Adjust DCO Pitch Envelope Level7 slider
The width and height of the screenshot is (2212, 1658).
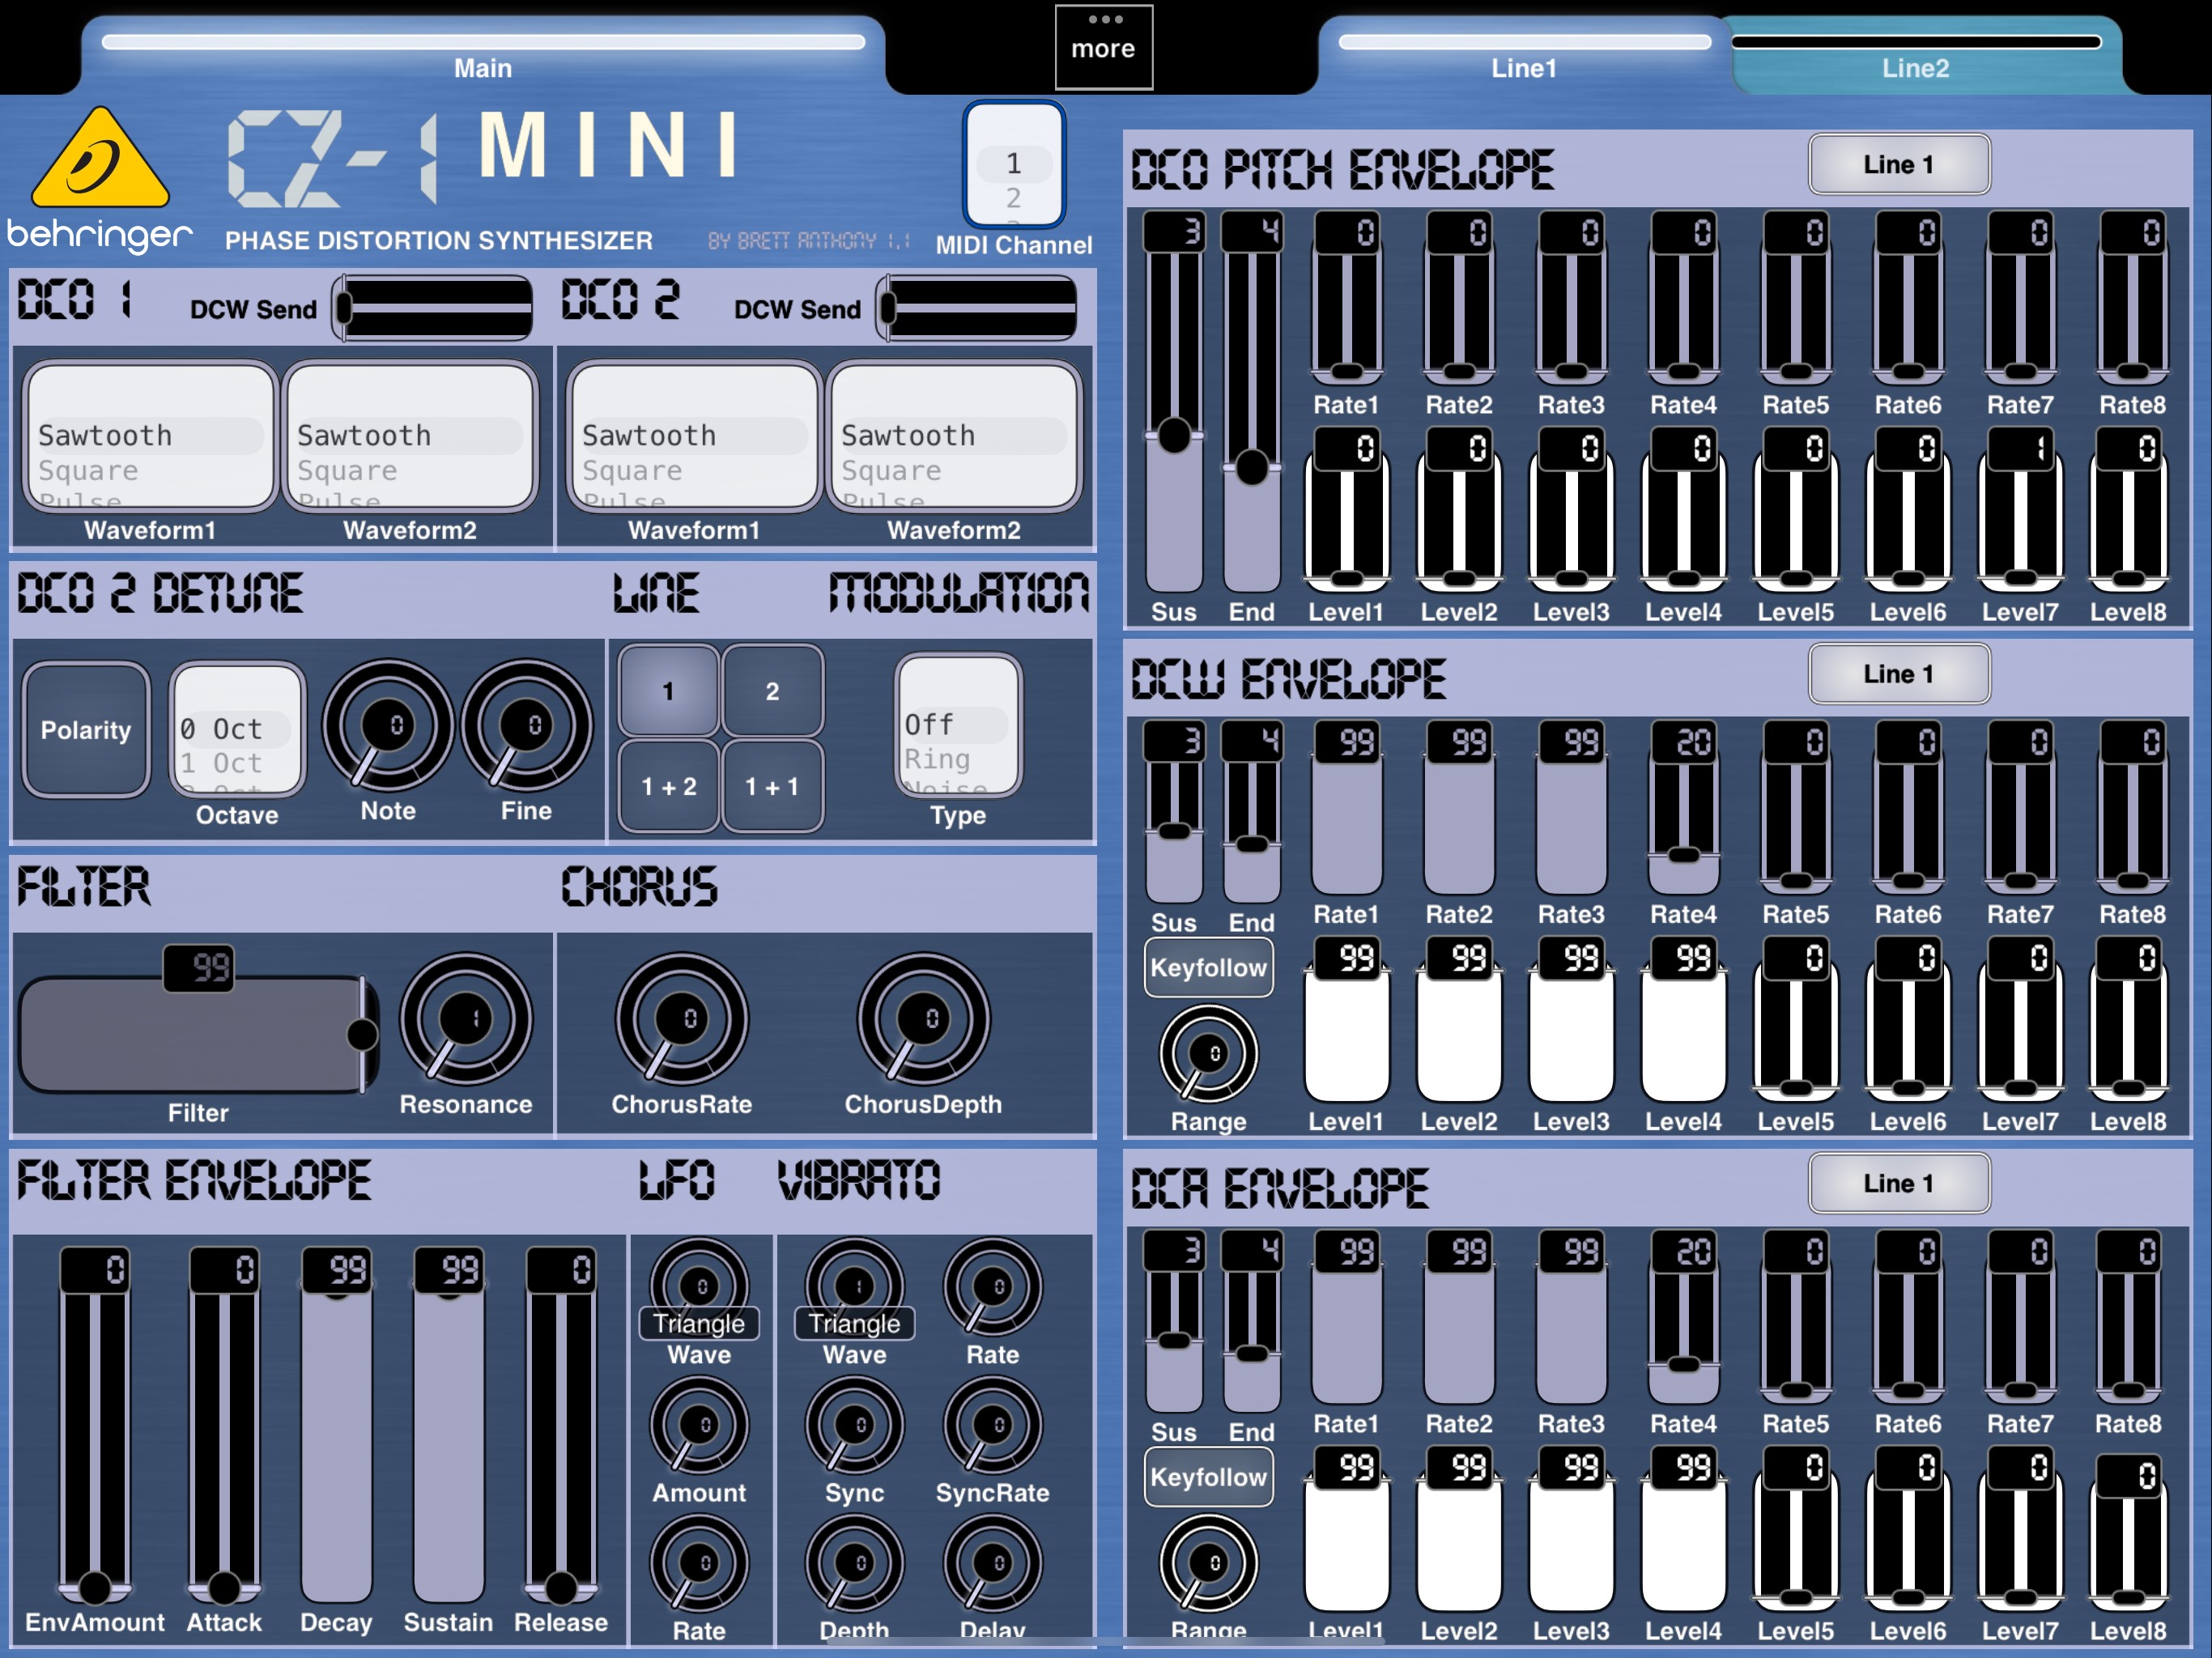2021,510
